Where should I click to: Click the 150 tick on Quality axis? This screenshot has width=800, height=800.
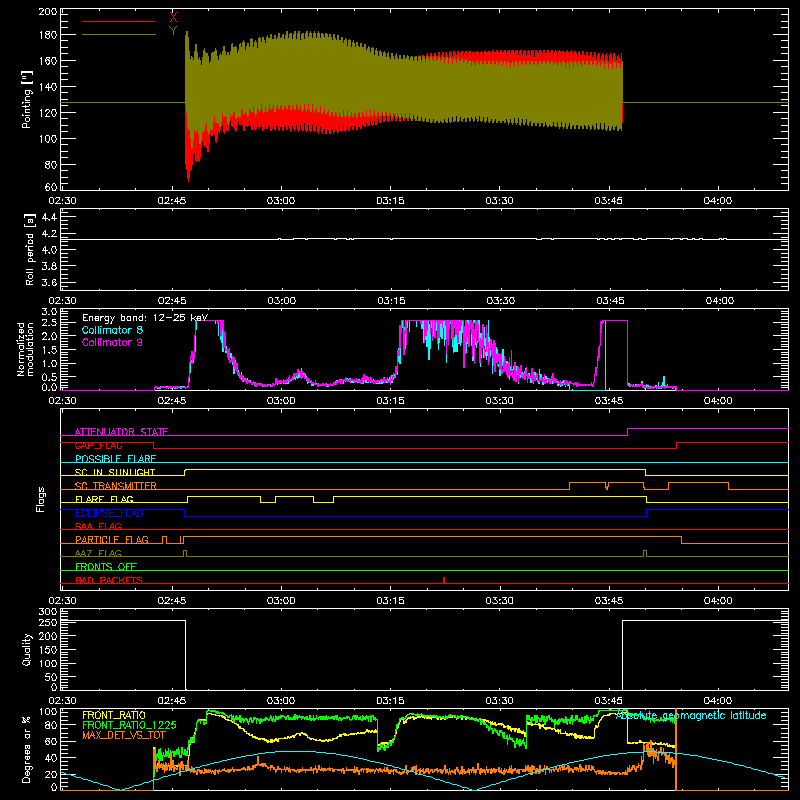coord(48,649)
